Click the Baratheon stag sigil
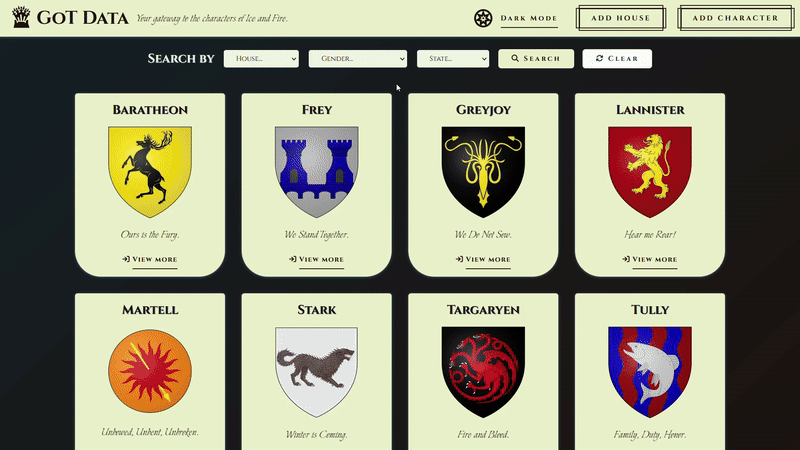The width and height of the screenshot is (800, 450). coord(150,172)
